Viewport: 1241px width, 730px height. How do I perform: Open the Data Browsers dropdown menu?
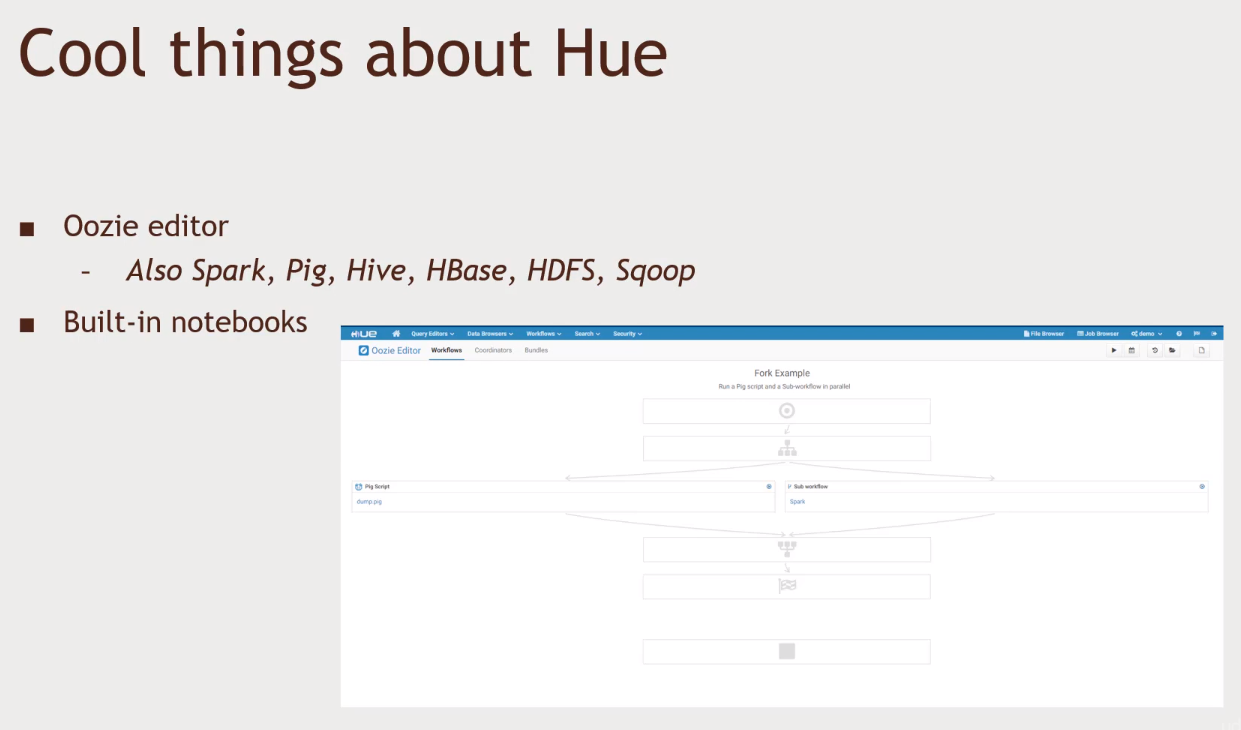pos(490,334)
